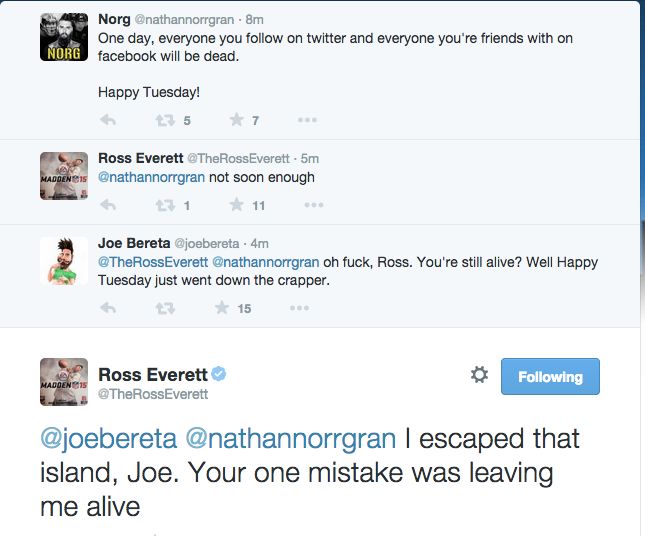Reply to Ross Everett's 'not soon enough' tweet
Viewport: 645px width, 536px height.
(108, 206)
